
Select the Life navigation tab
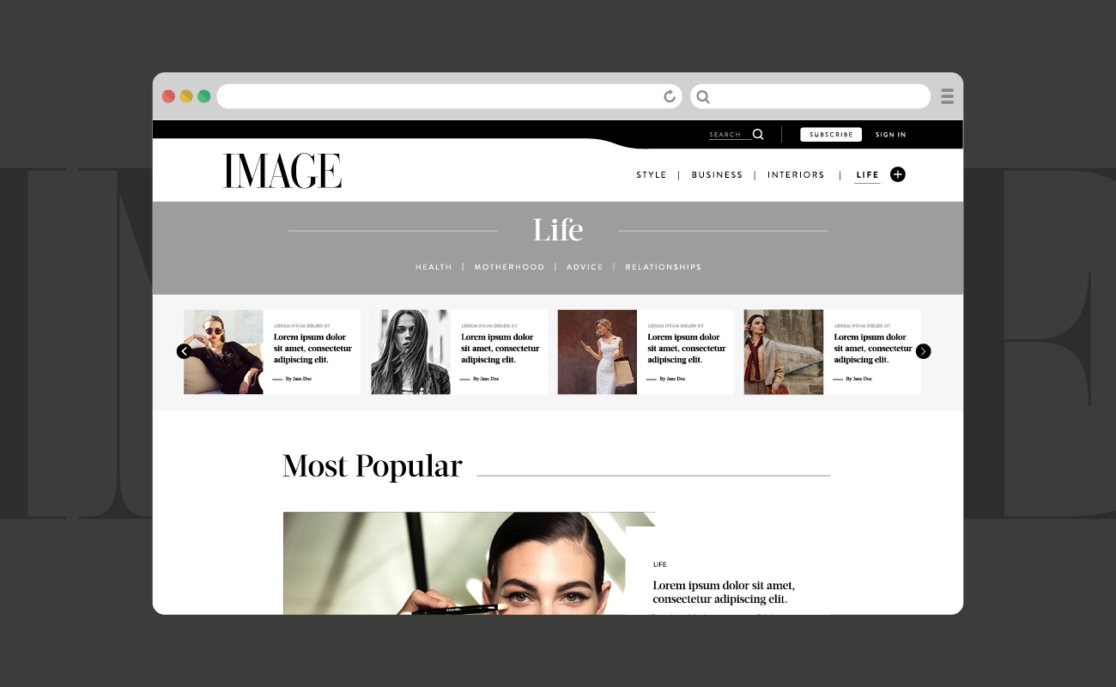tap(867, 175)
